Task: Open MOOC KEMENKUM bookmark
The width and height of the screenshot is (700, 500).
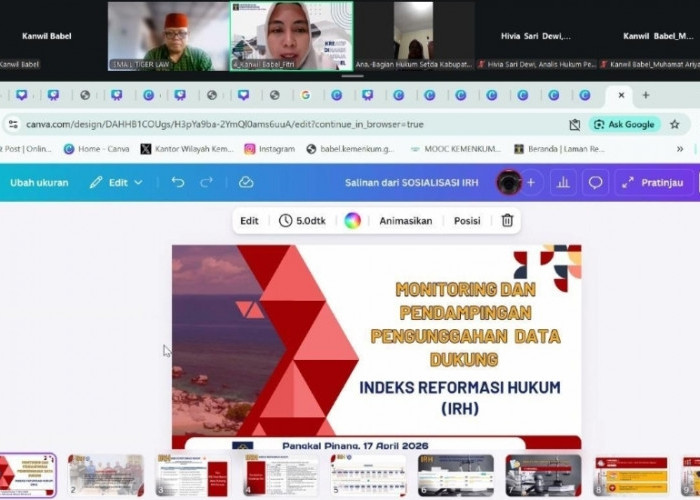Action: [x=456, y=149]
